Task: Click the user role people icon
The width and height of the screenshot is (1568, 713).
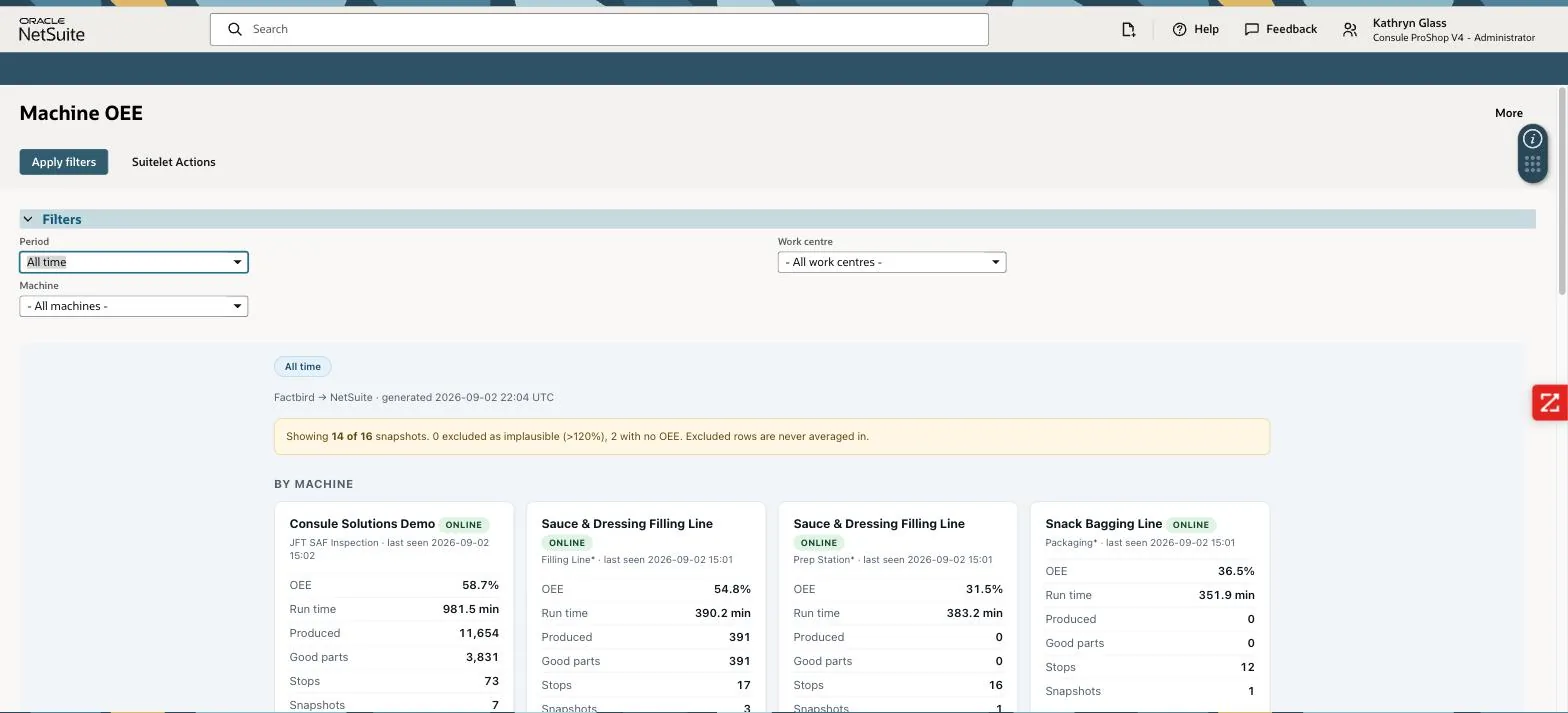Action: pos(1350,30)
